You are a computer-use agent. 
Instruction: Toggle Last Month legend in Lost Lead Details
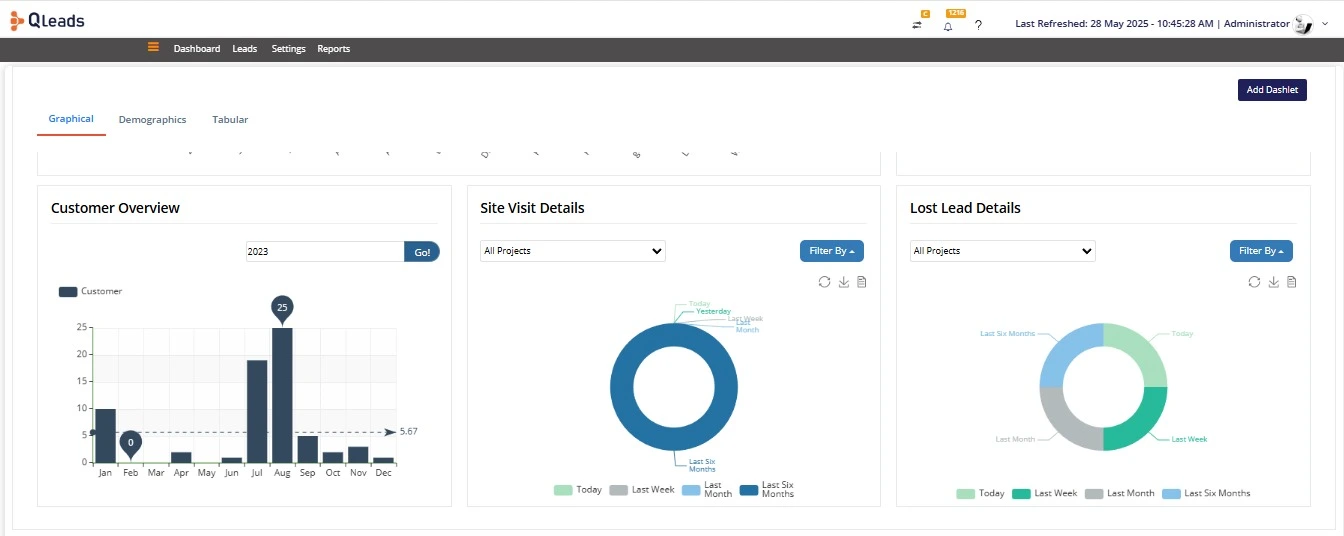(x=1120, y=493)
